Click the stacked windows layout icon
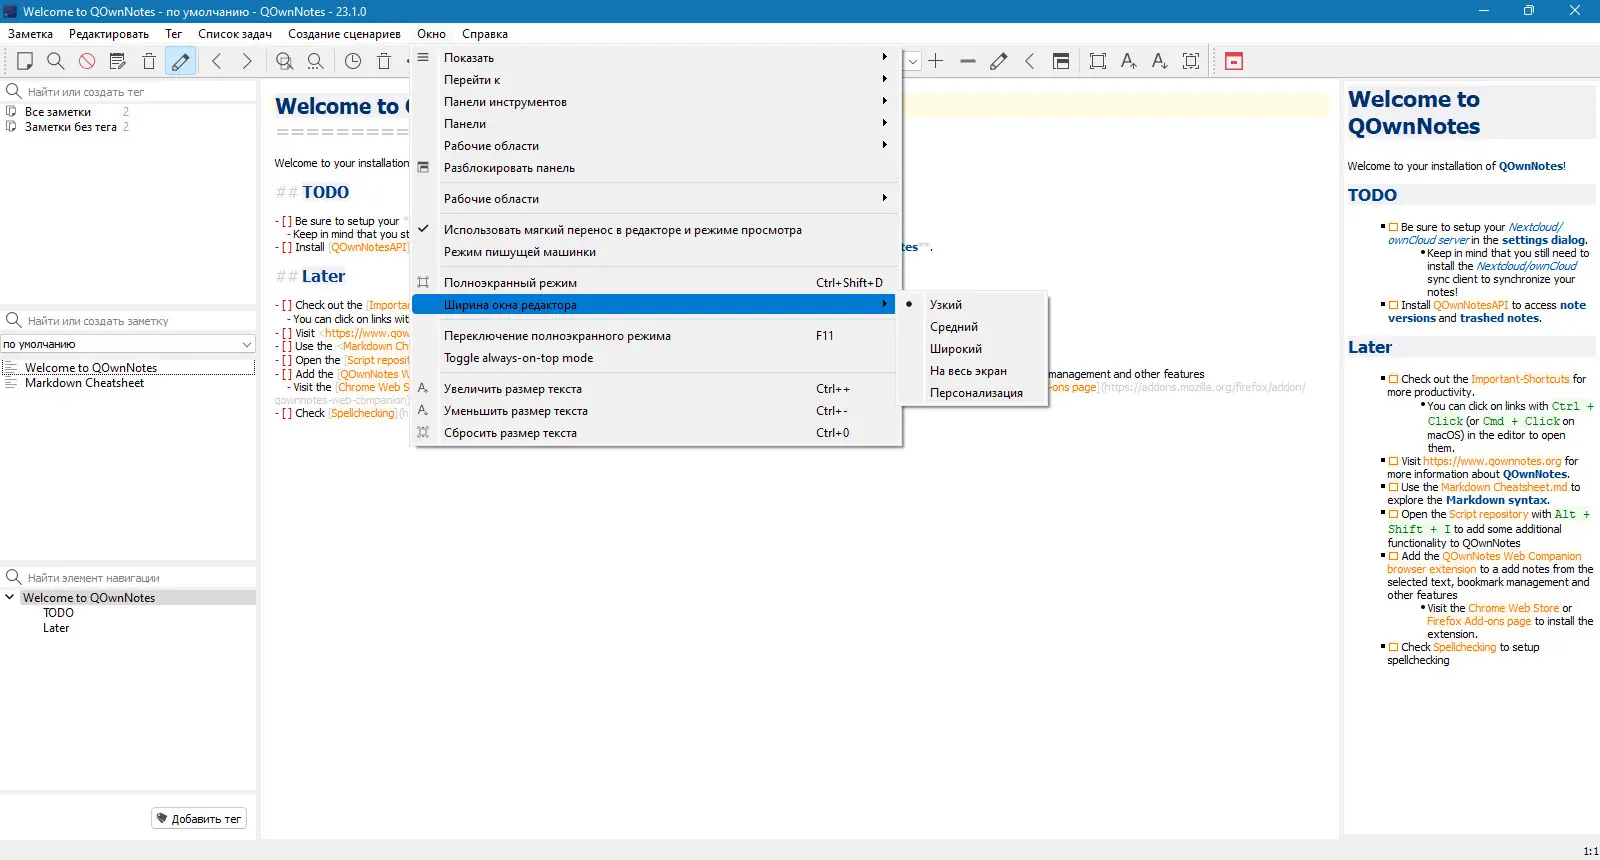Screen dimensions: 1600x860 pos(1061,61)
